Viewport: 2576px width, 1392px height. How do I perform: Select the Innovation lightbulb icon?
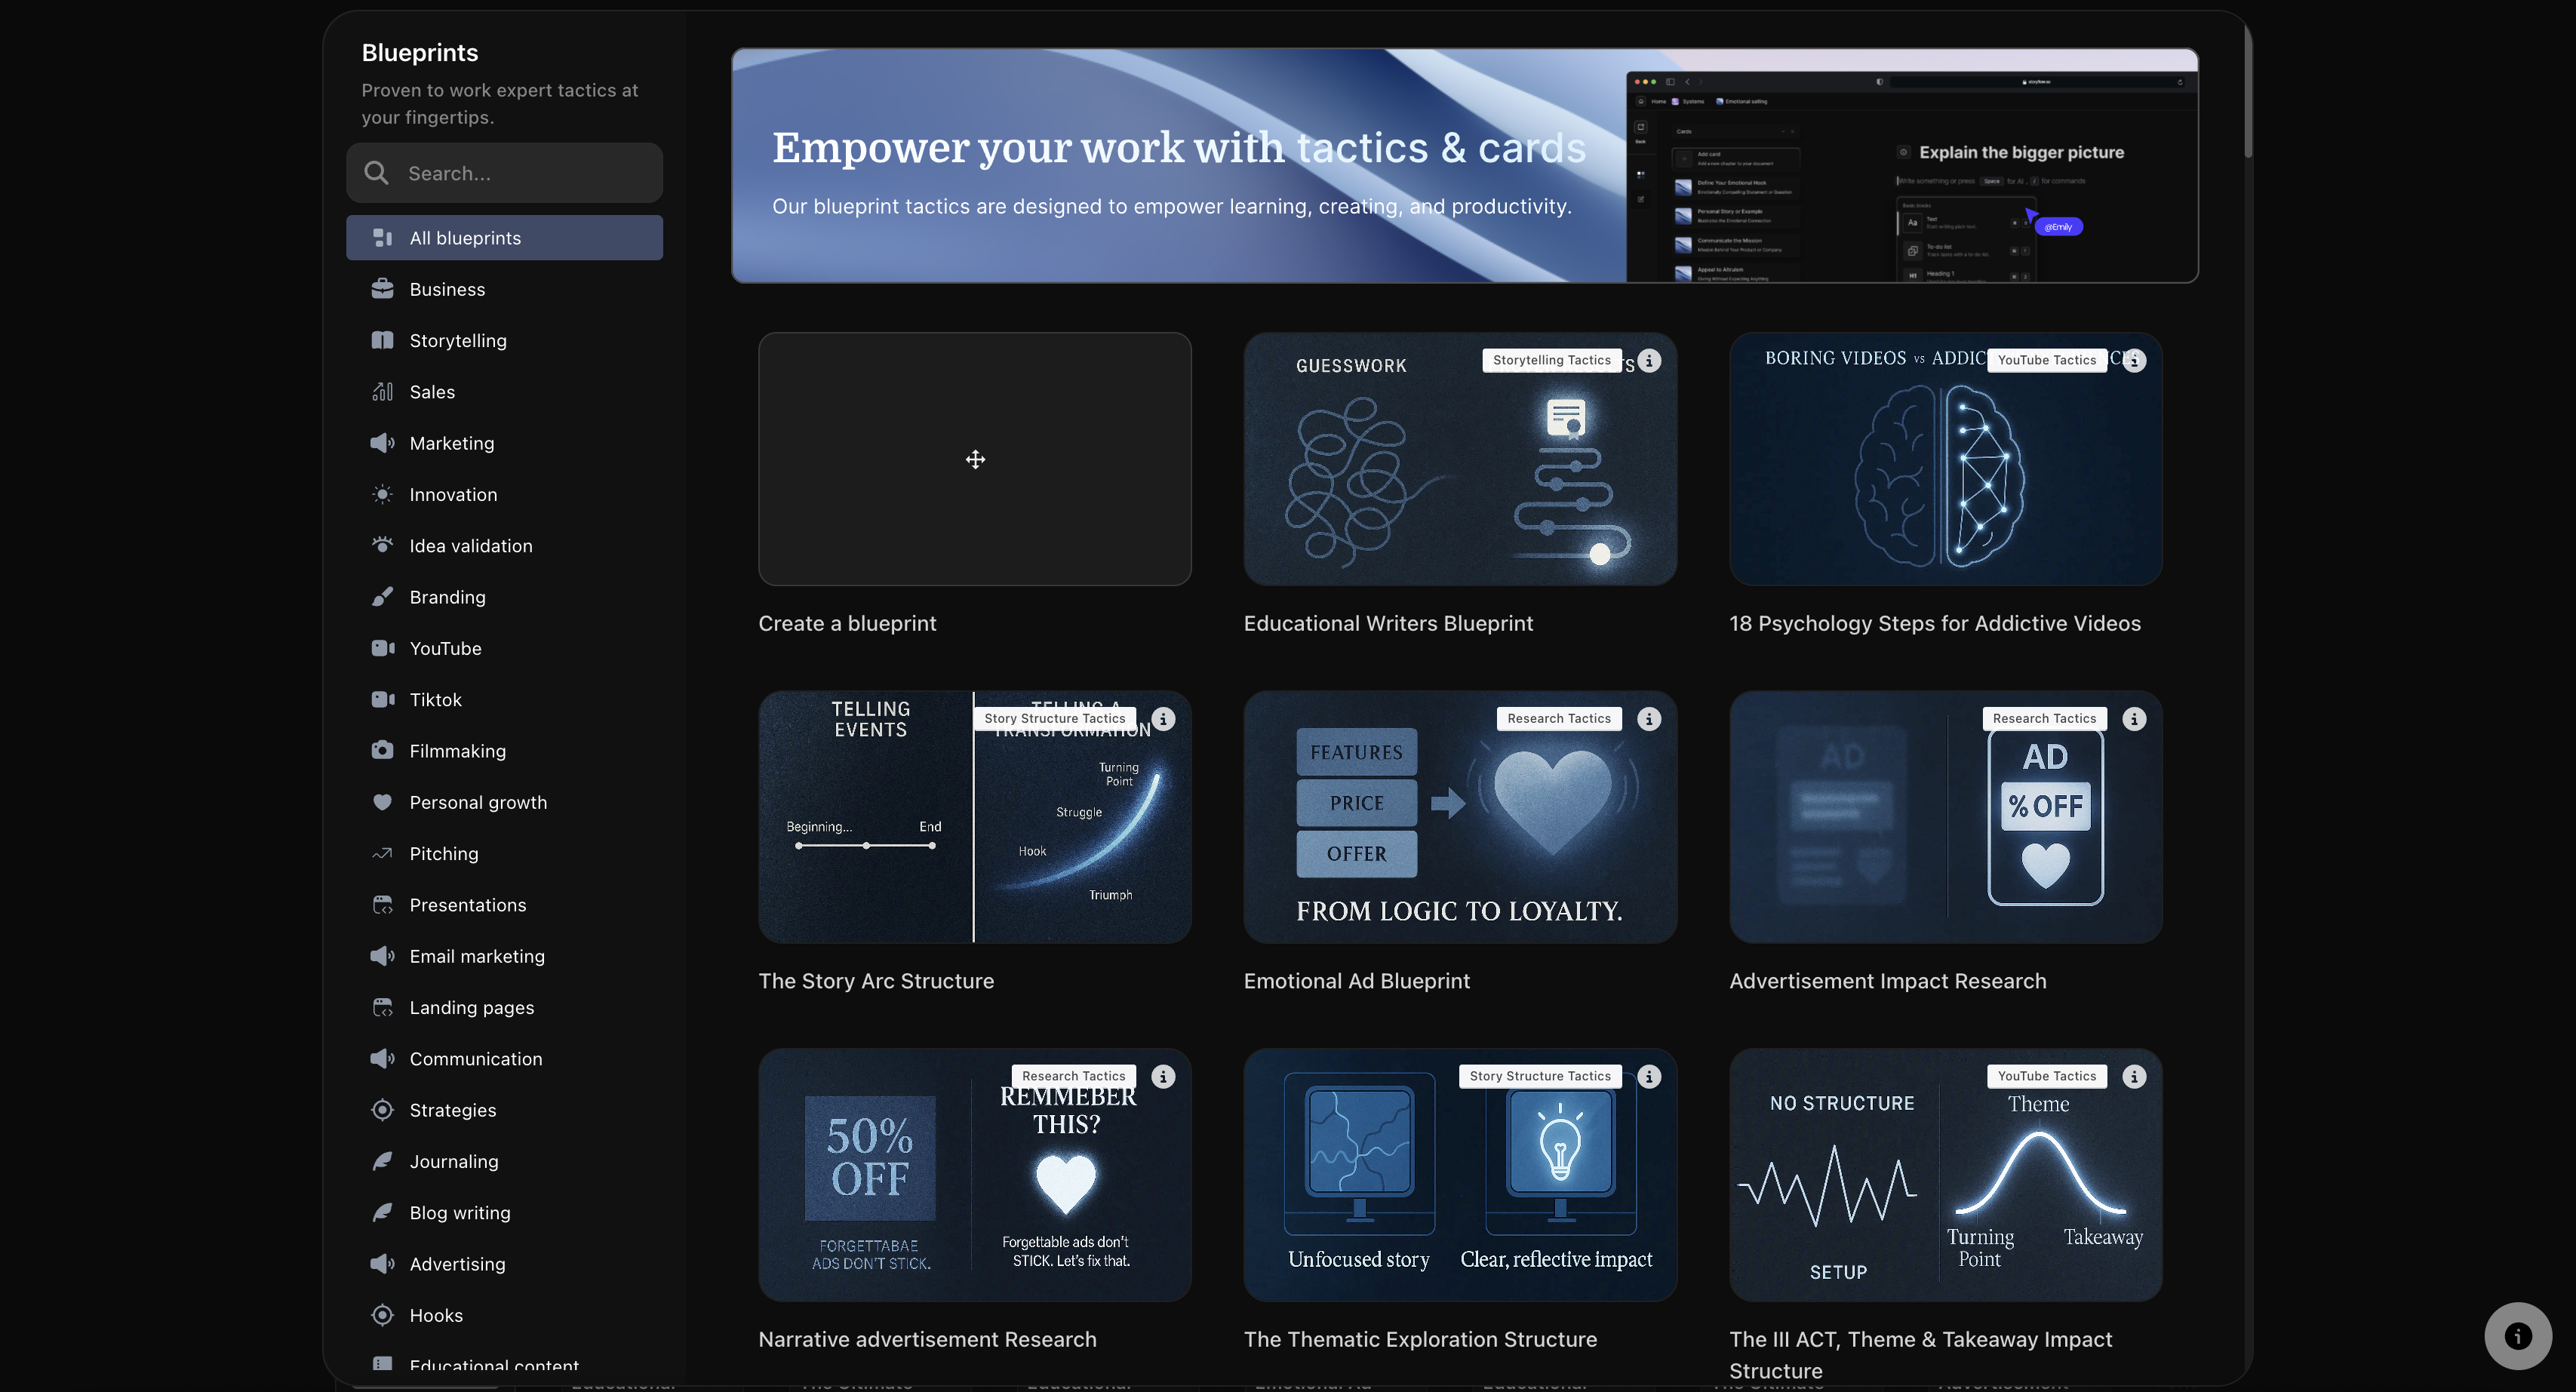383,494
